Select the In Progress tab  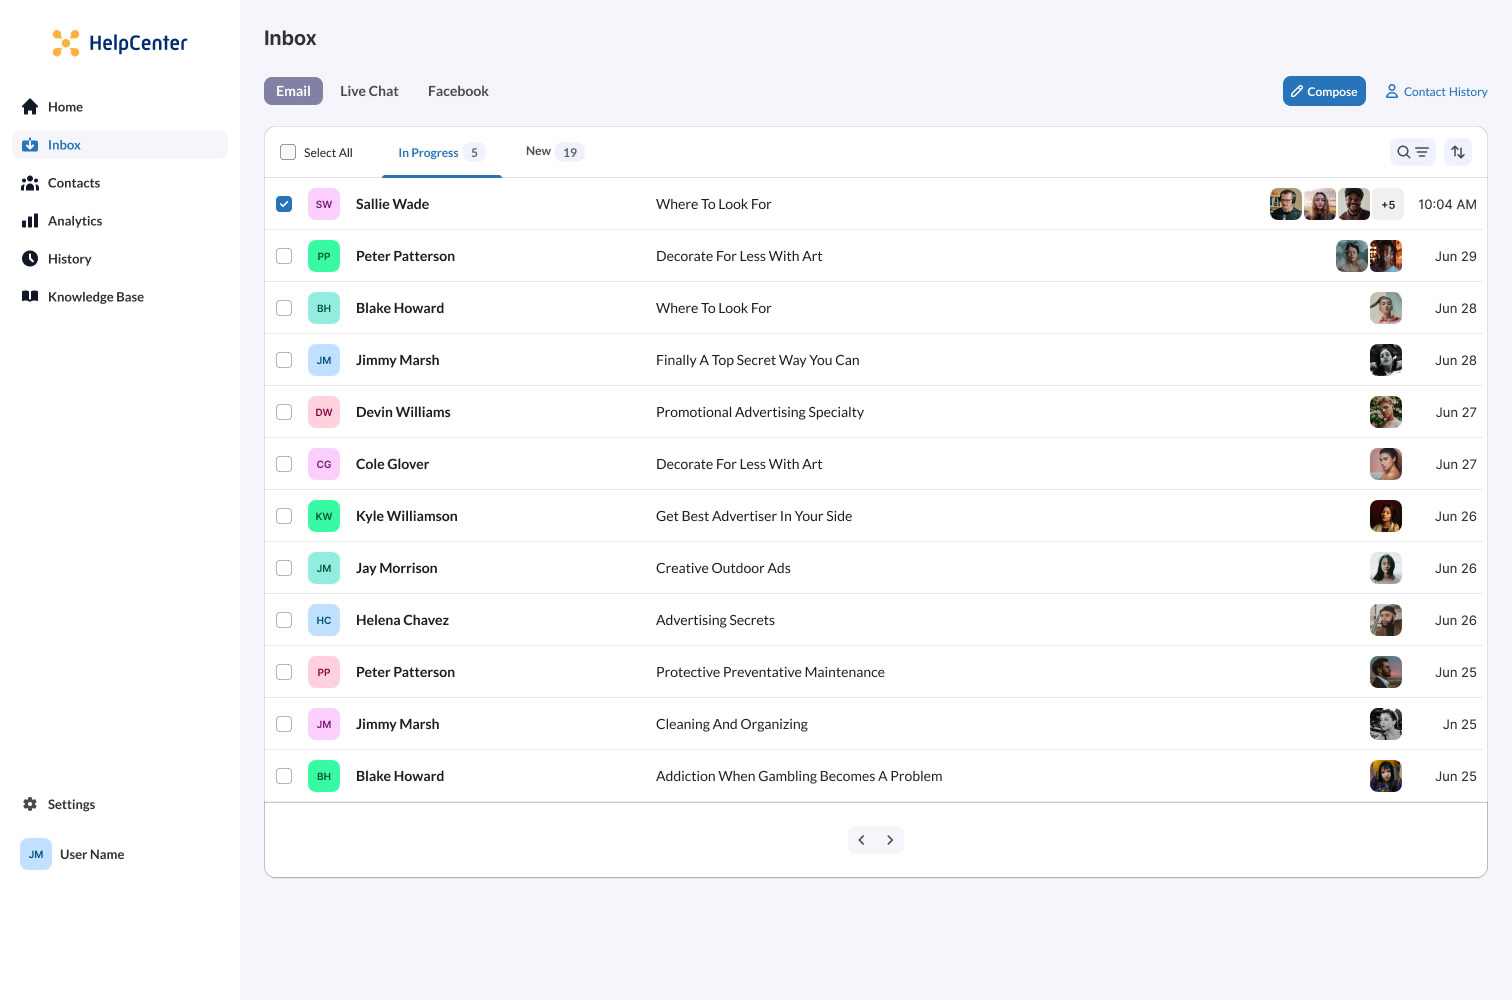click(x=442, y=153)
